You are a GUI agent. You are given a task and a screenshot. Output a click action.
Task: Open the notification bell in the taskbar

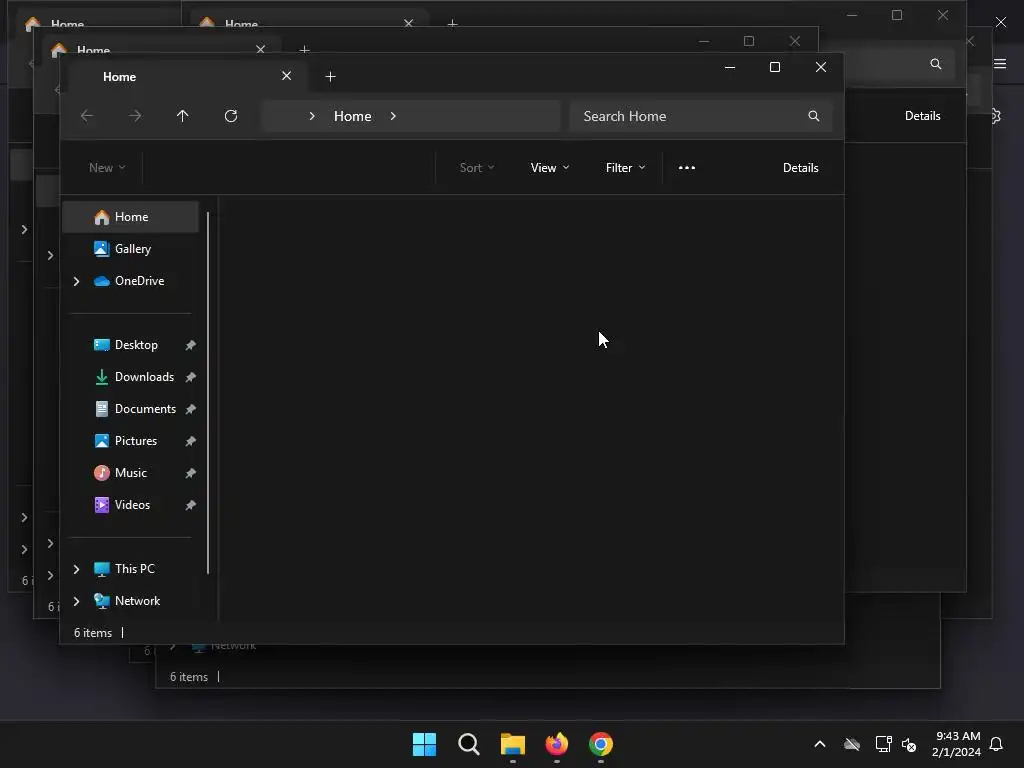point(996,744)
